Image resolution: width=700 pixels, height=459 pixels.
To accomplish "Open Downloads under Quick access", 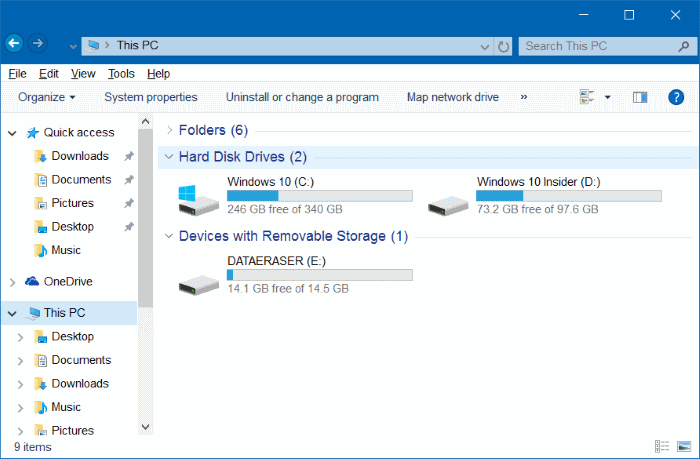I will click(80, 156).
